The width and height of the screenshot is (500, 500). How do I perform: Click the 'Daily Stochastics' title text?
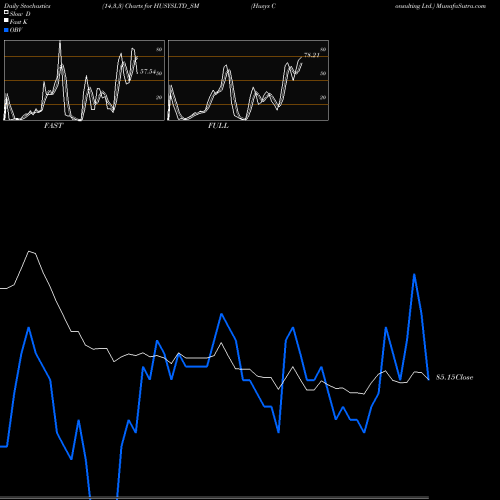click(27, 6)
